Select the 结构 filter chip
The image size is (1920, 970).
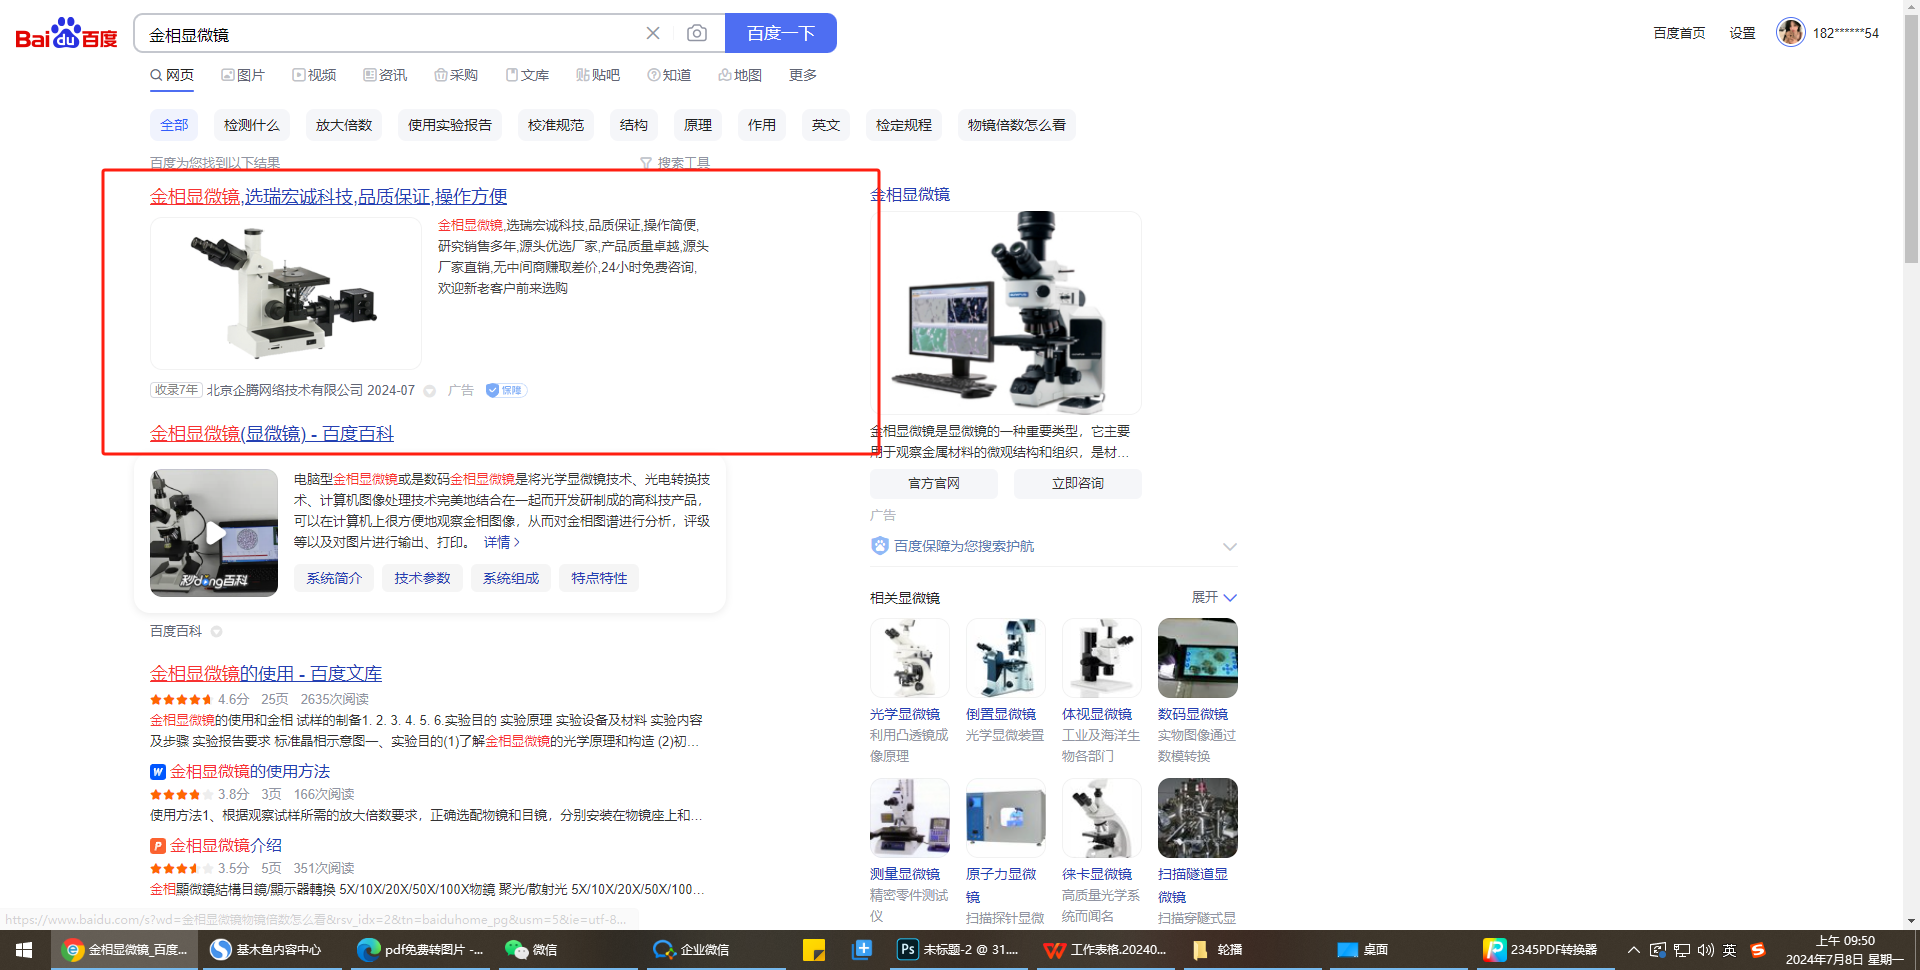click(x=634, y=125)
